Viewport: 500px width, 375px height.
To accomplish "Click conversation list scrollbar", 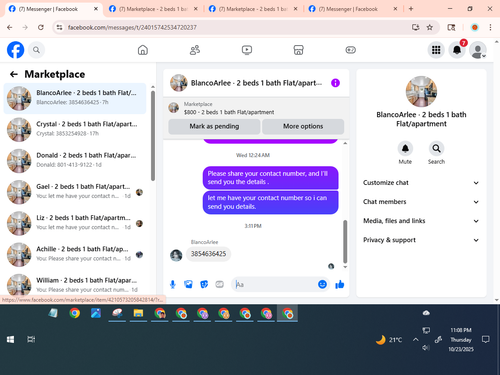I will tap(153, 136).
